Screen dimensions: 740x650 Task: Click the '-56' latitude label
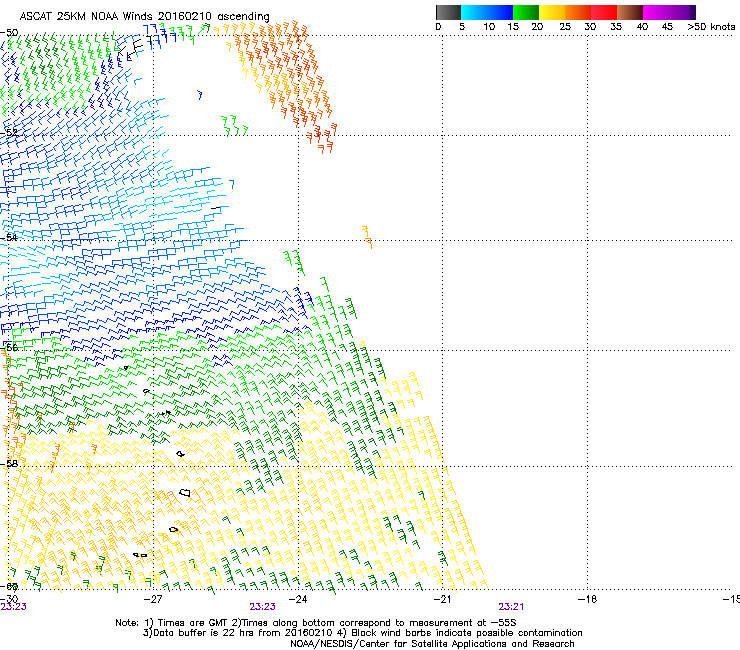[9, 347]
